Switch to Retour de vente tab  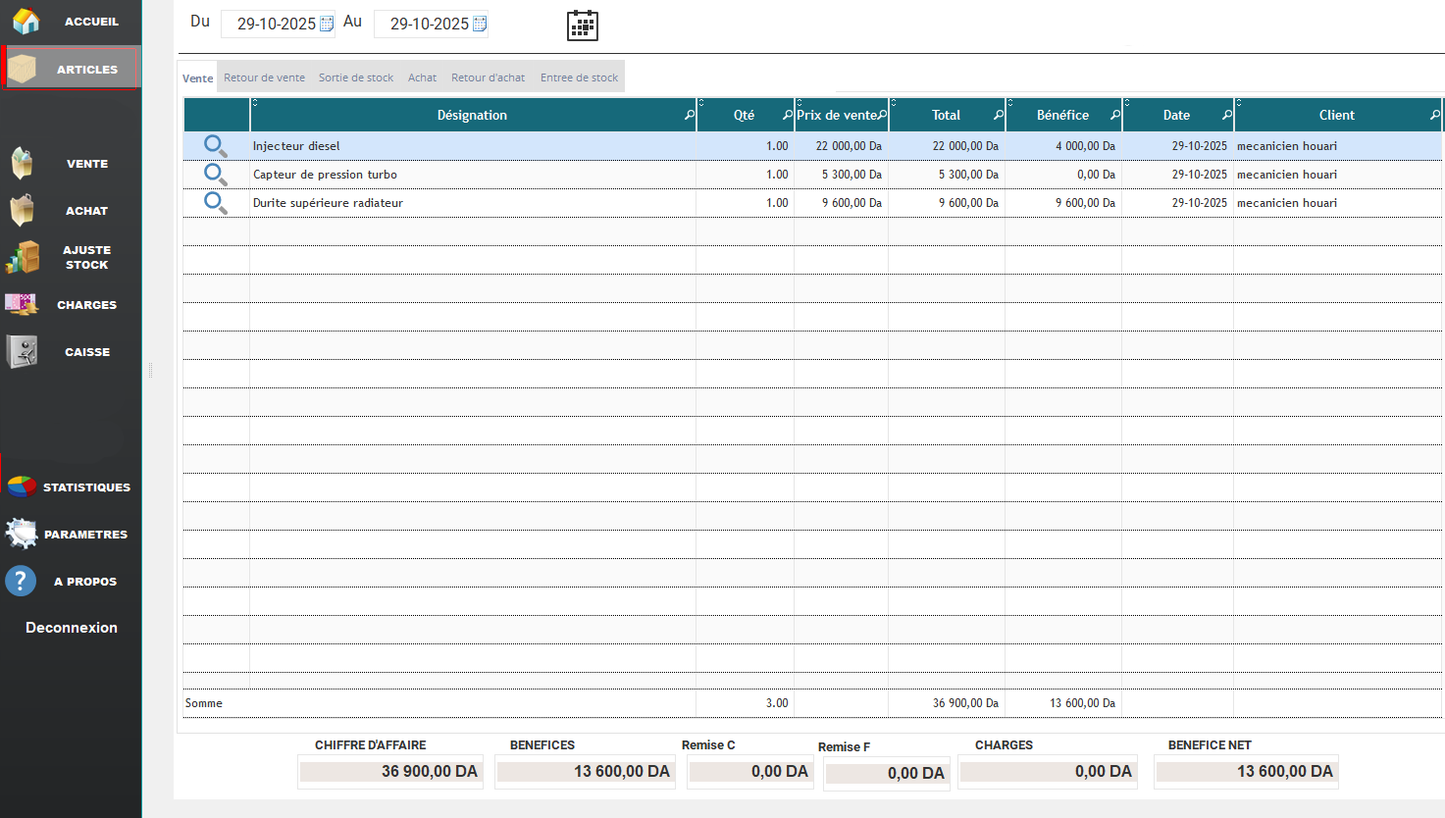click(264, 78)
